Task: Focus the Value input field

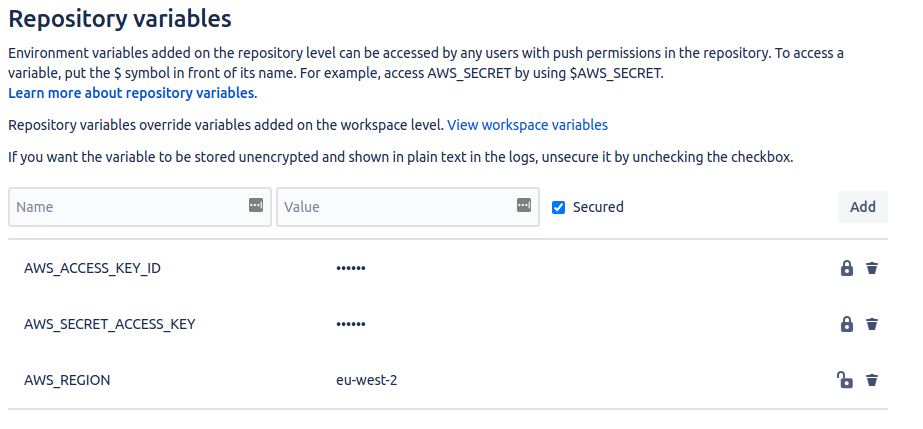Action: pos(408,207)
